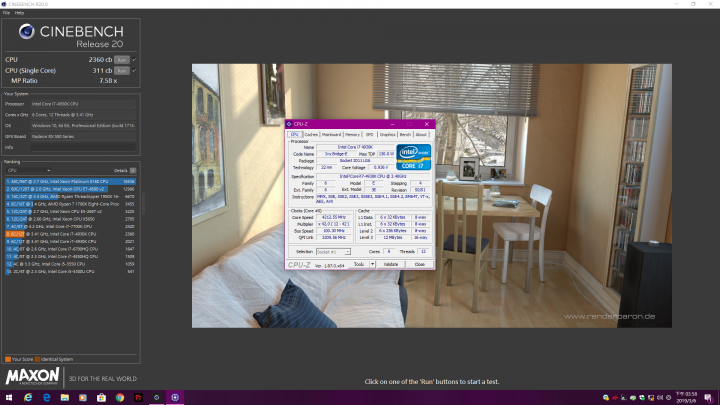Click the Close button in CPU-Z
Viewport: 720px width, 405px height.
click(419, 264)
